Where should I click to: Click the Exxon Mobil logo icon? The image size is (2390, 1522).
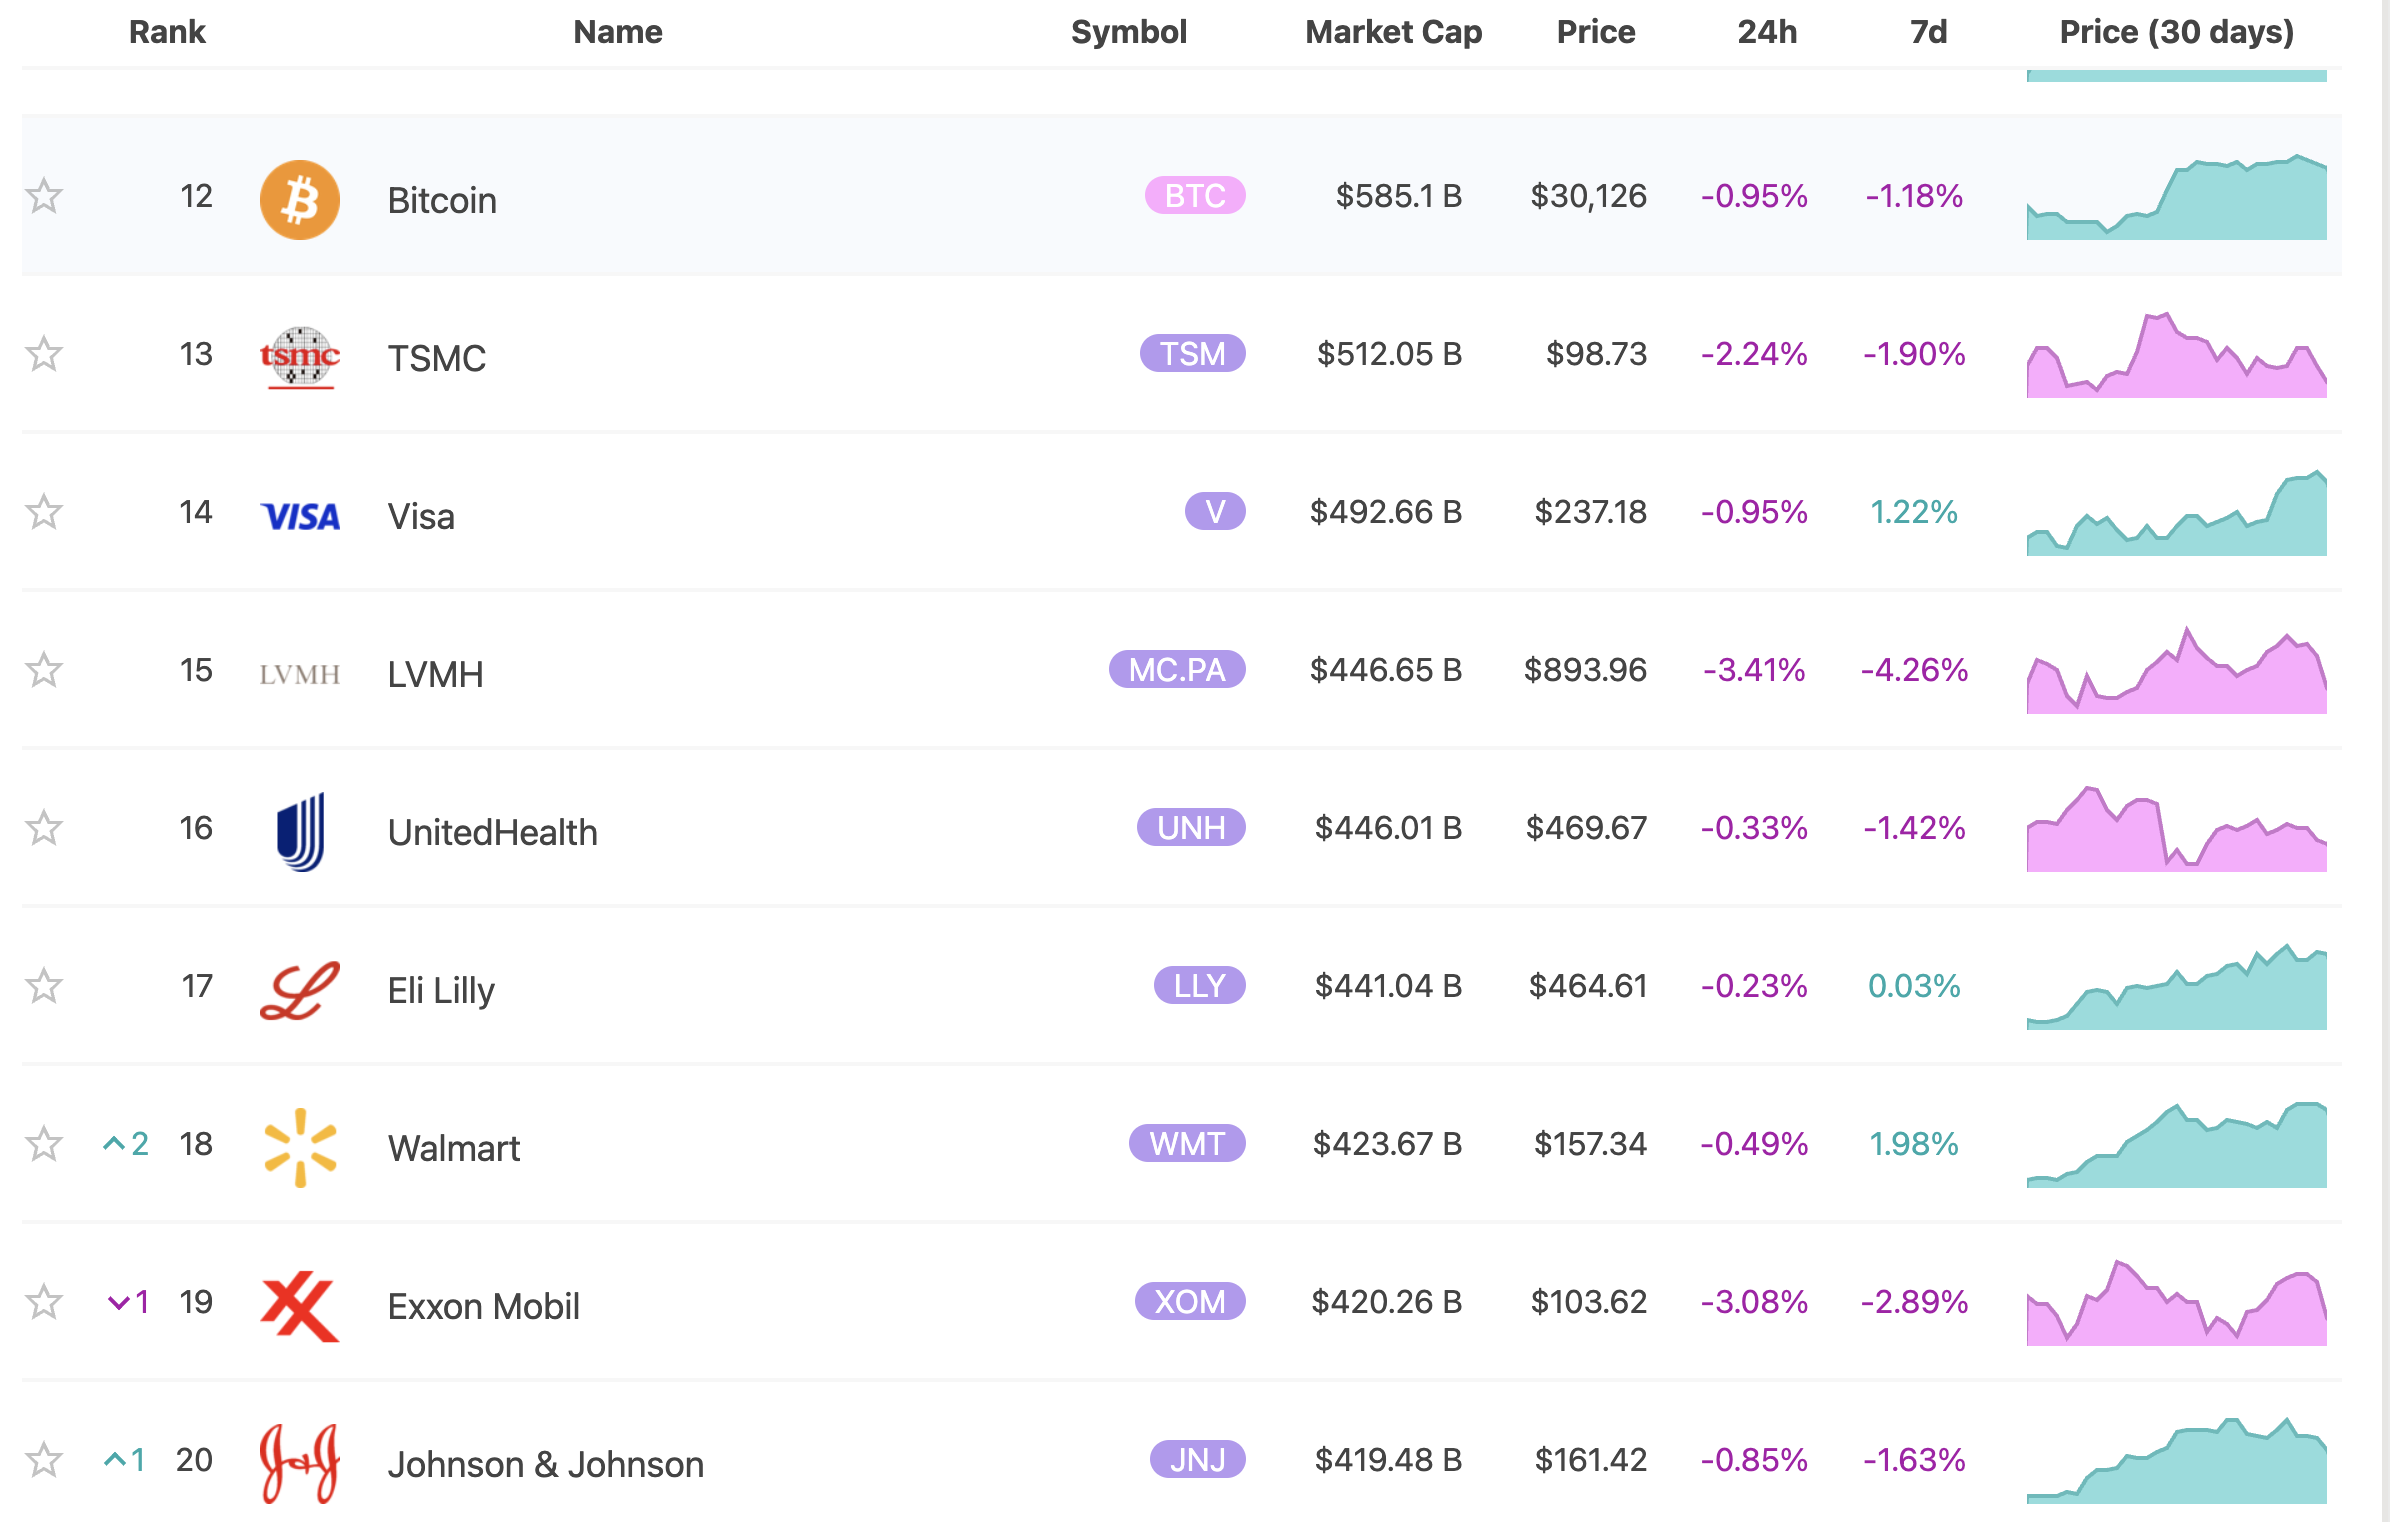coord(299,1305)
